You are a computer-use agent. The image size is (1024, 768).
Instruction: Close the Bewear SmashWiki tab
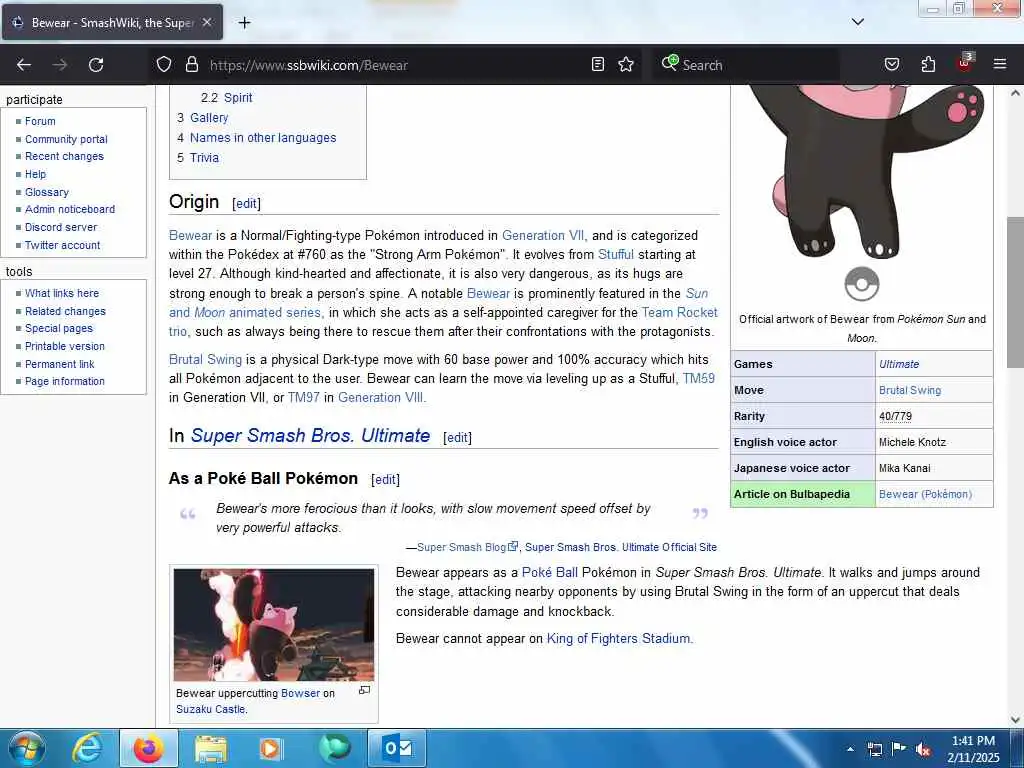point(207,22)
